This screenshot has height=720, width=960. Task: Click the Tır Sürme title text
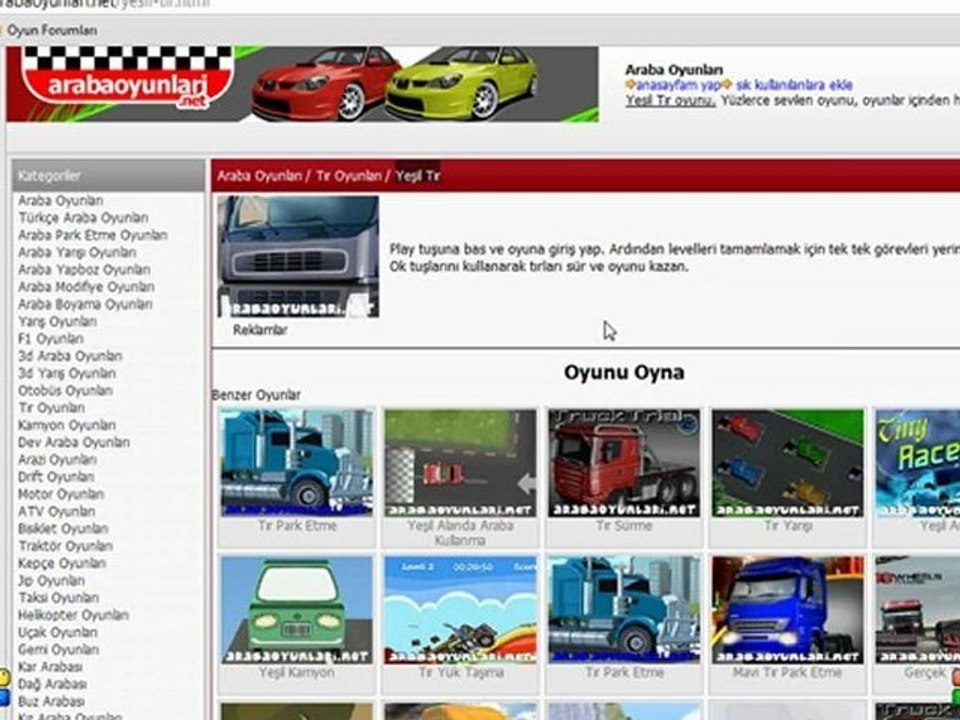pyautogui.click(x=624, y=526)
